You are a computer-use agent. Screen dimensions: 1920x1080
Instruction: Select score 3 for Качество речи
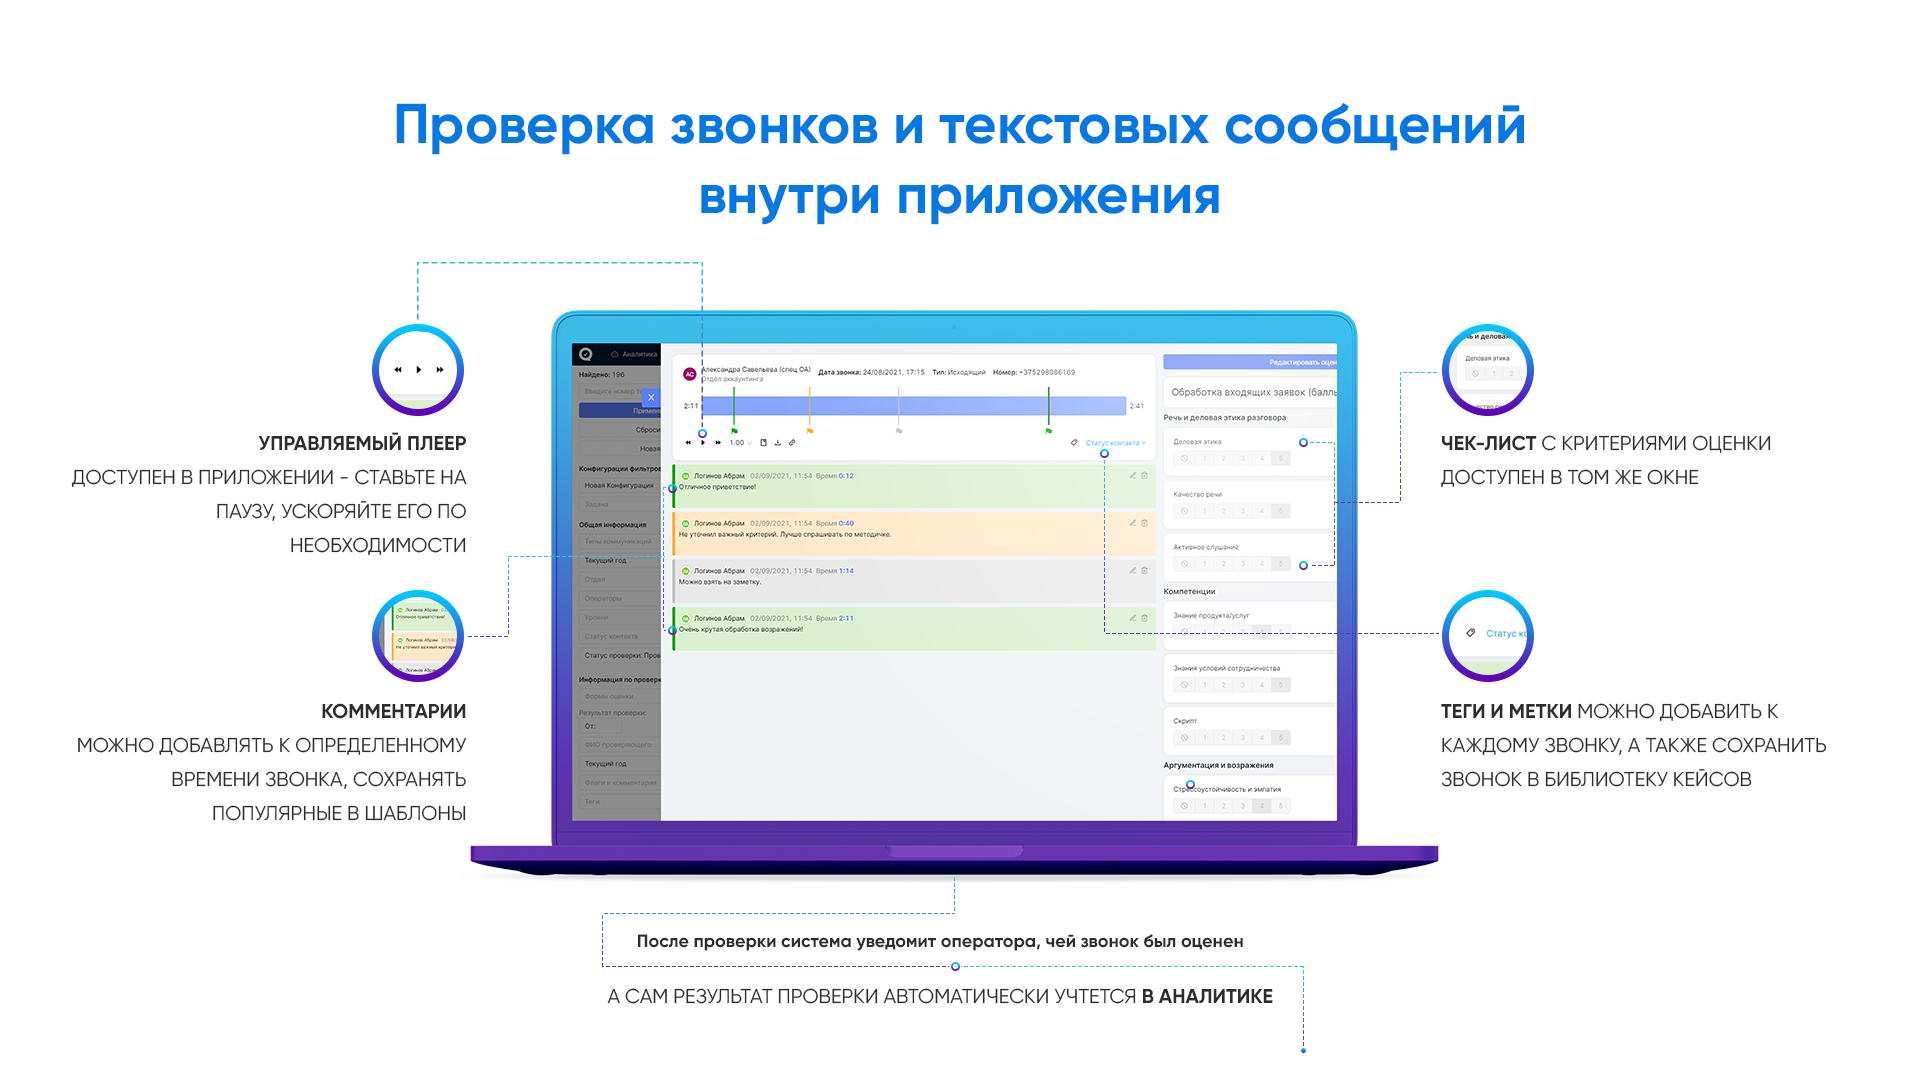[x=1243, y=511]
